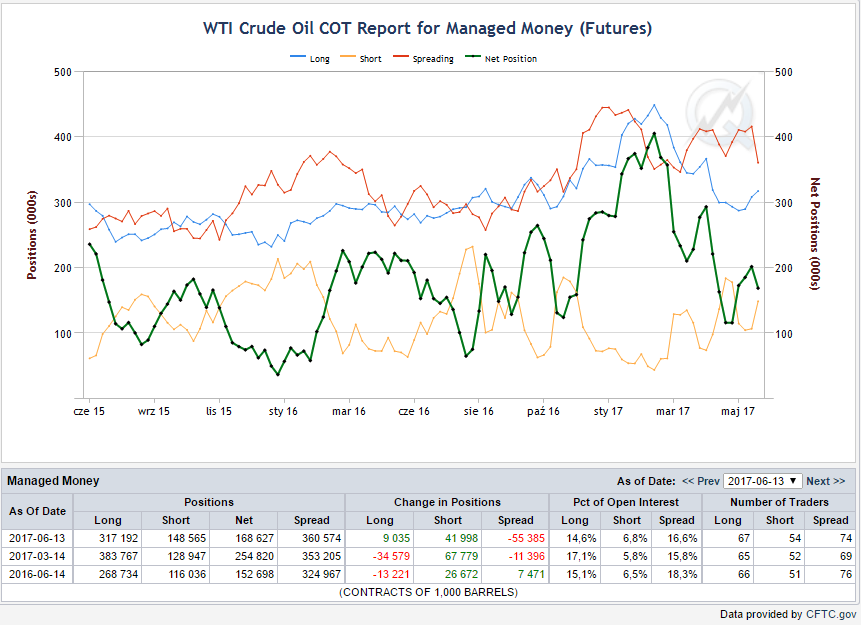The height and width of the screenshot is (626, 861).
Task: Click the Number of Traders header
Action: tap(779, 502)
